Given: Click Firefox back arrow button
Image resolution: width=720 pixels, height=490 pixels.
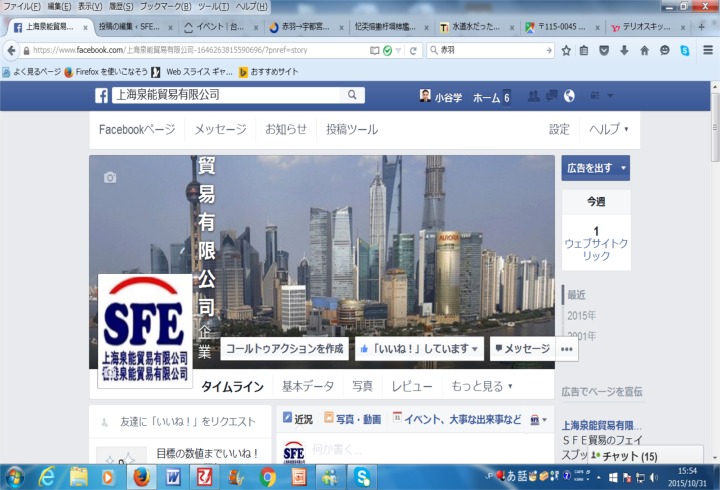Looking at the screenshot, I should 11,51.
